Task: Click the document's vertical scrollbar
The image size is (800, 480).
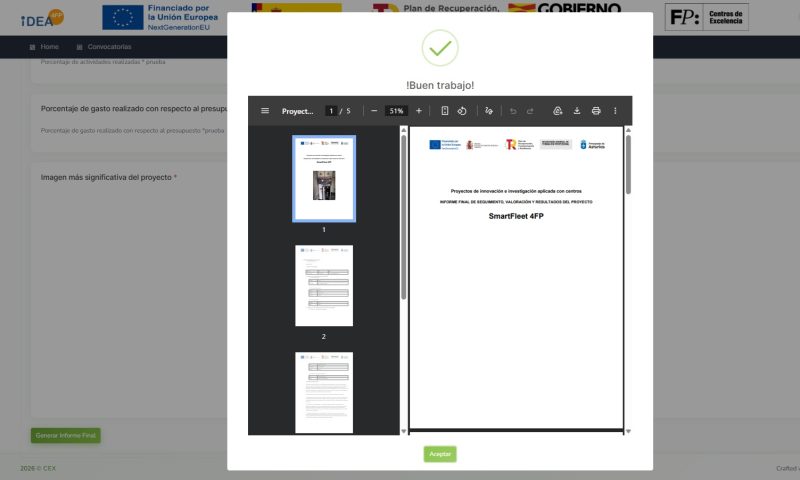Action: pos(628,165)
